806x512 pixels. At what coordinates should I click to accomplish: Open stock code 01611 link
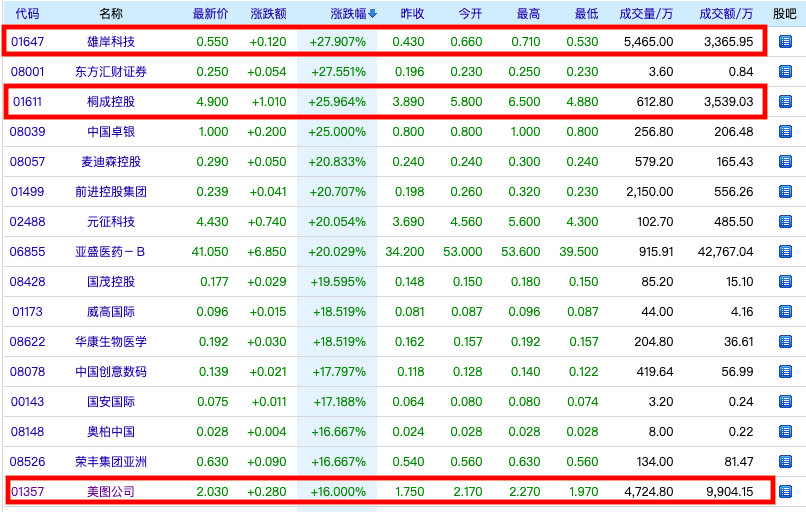(27, 101)
